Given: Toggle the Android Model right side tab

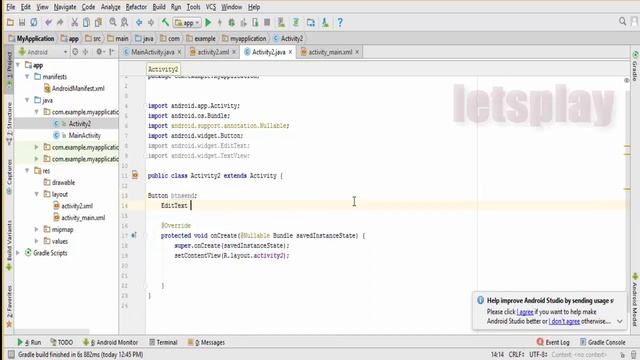Looking at the screenshot, I should tap(635, 299).
